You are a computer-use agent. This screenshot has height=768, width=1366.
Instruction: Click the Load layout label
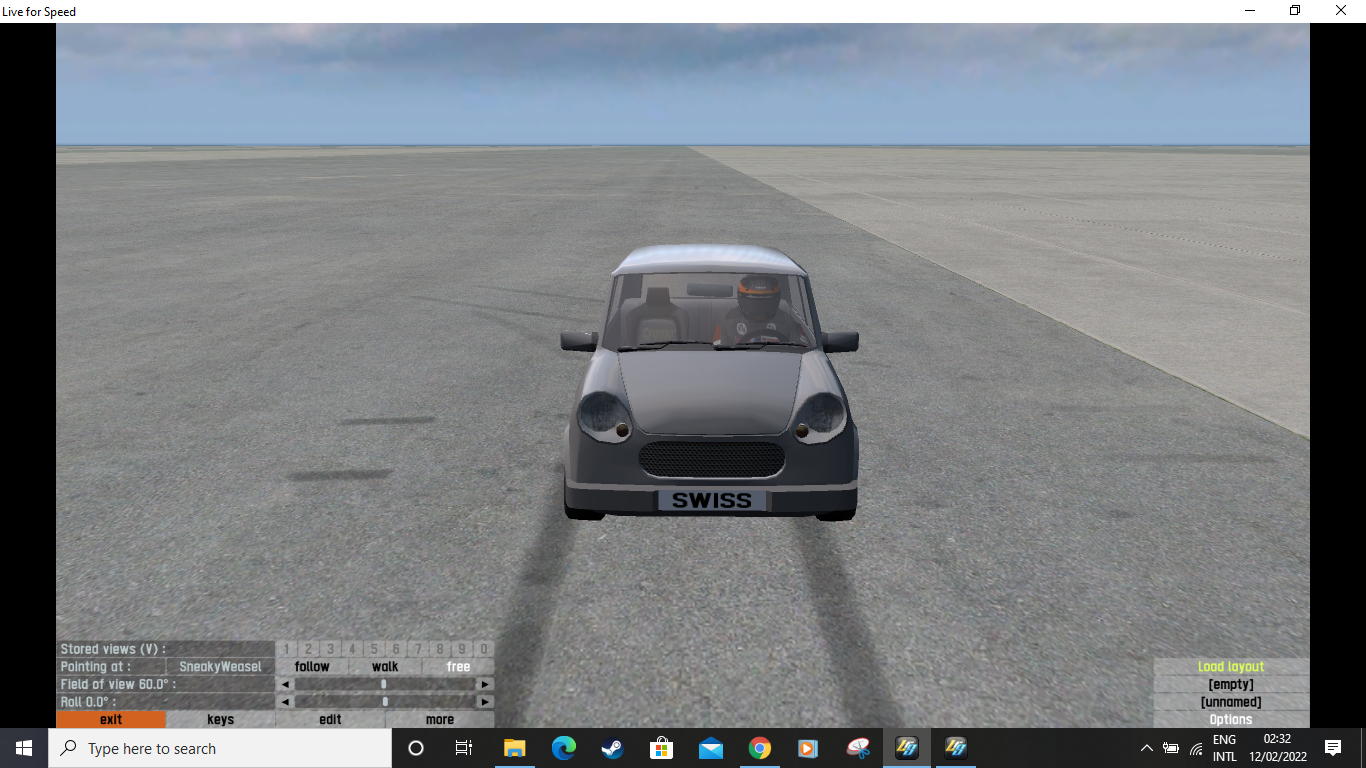click(x=1231, y=667)
